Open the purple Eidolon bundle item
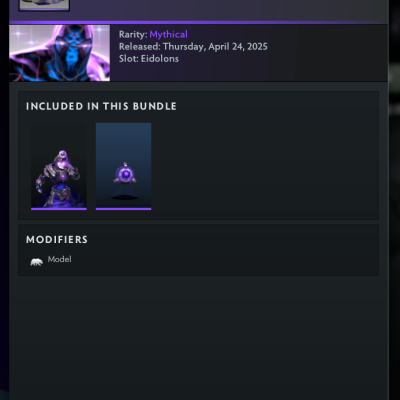 tap(123, 166)
